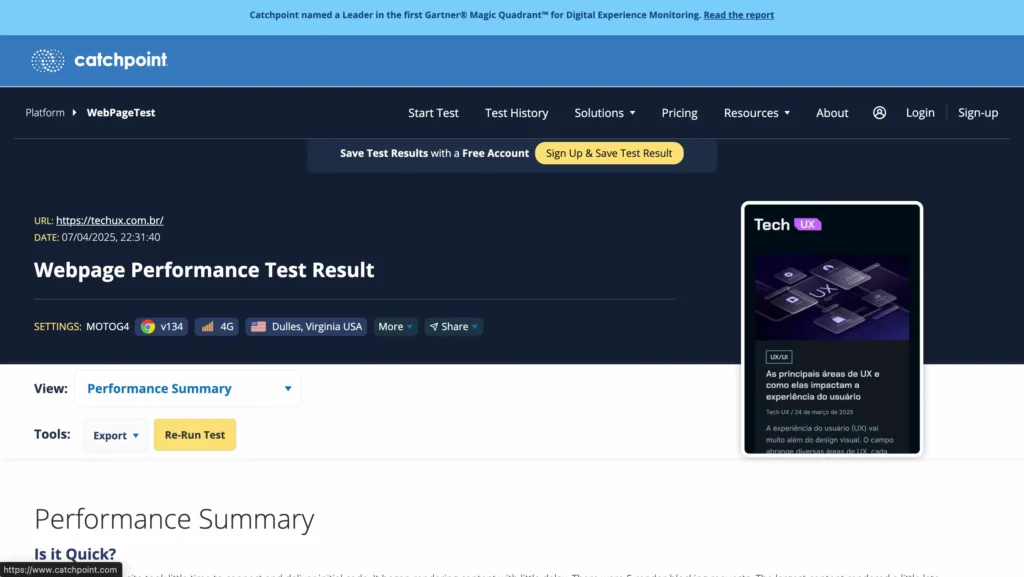1024x577 pixels.
Task: Click the Performance Summary section heading
Action: point(174,520)
